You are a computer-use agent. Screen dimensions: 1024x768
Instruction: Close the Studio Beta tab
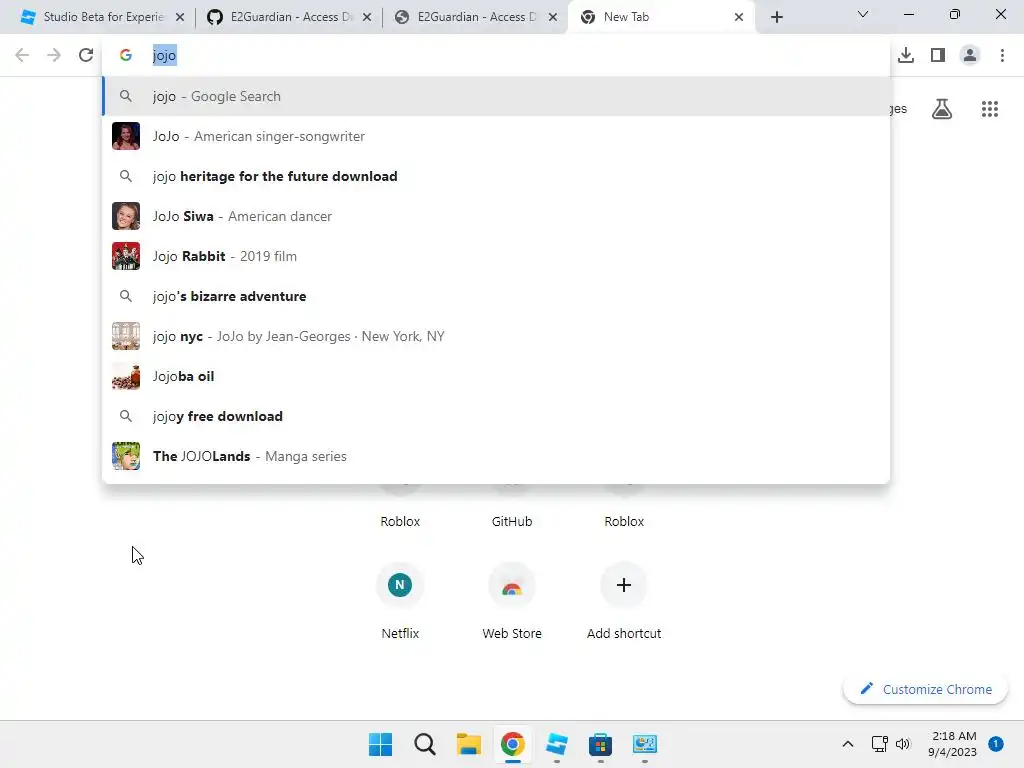click(x=180, y=17)
